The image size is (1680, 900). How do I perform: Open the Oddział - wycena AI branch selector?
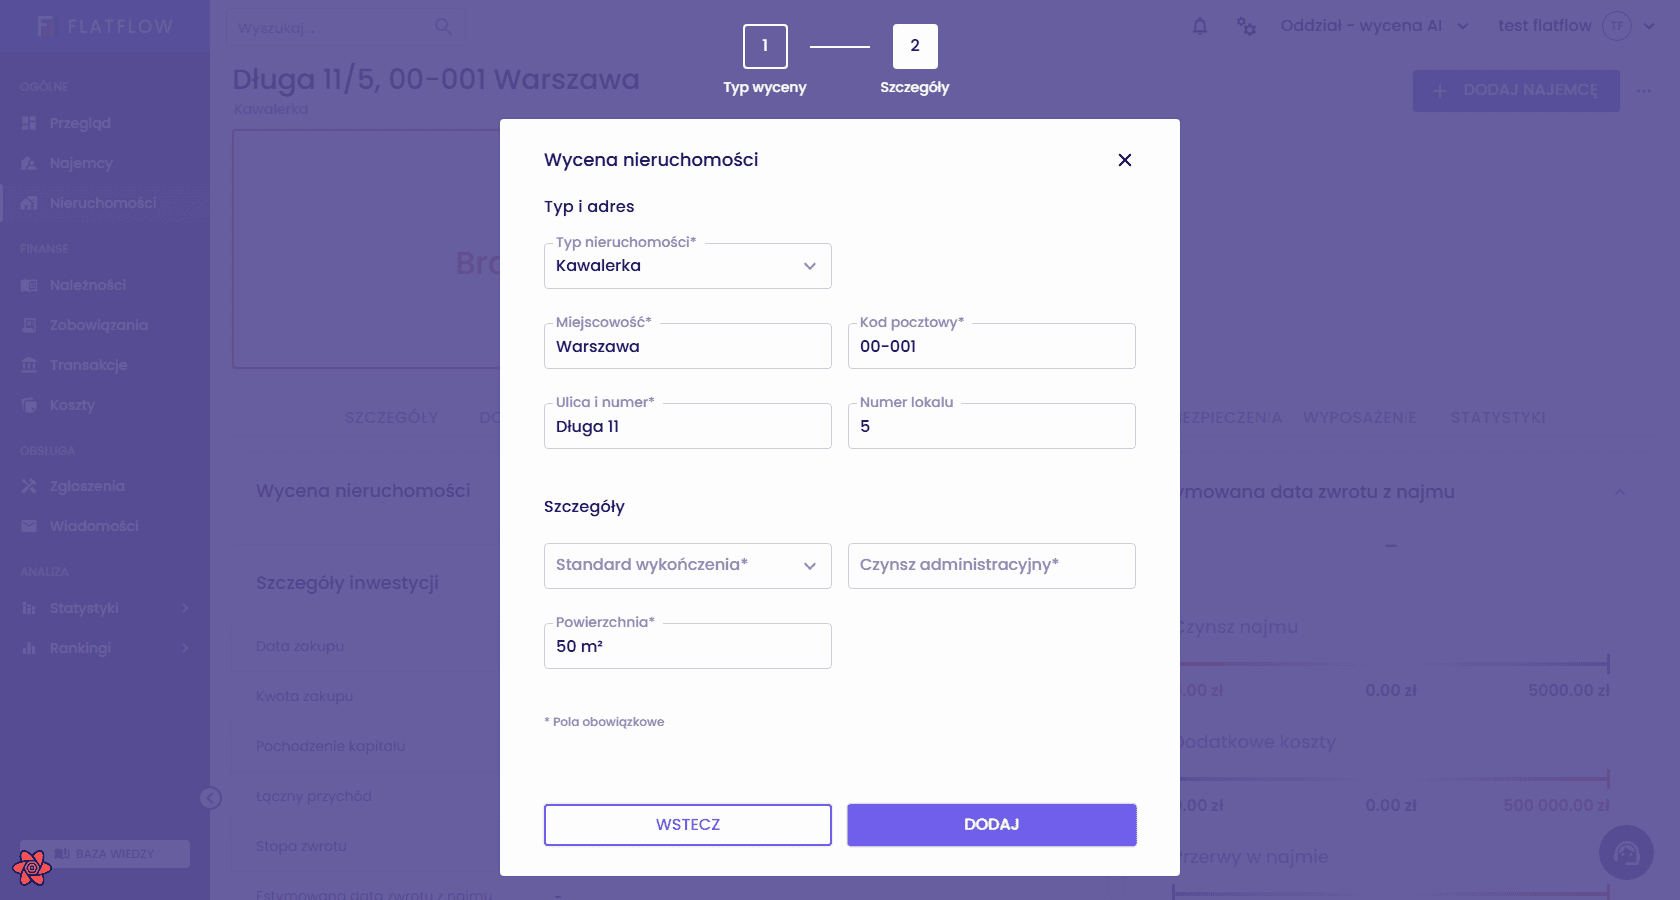coord(1375,26)
